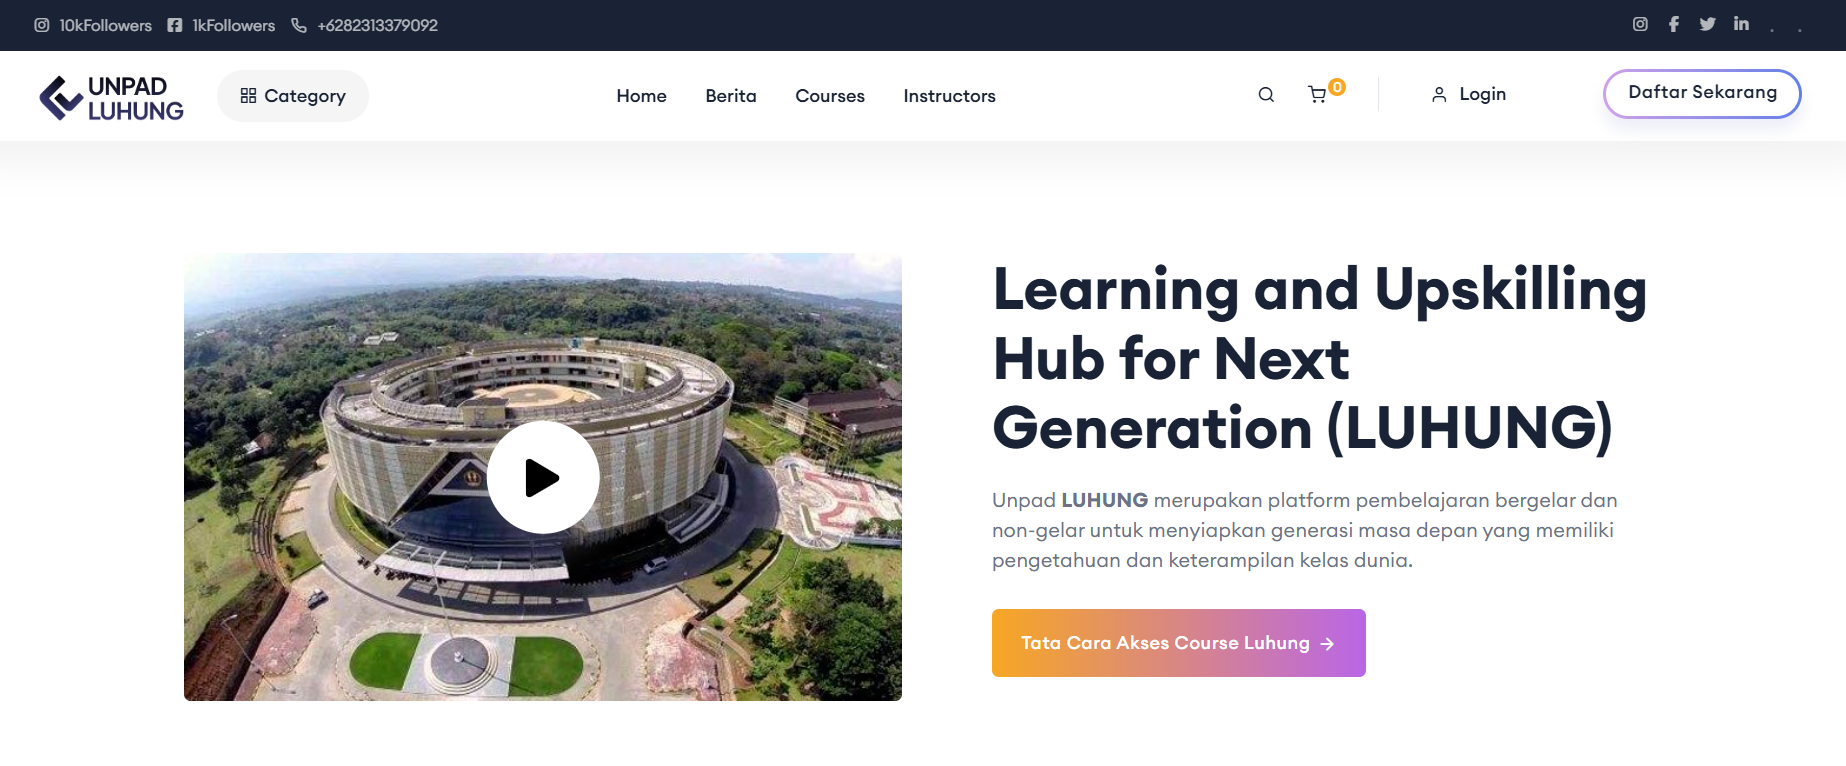The height and width of the screenshot is (766, 1846).
Task: Play the campus video
Action: click(x=543, y=477)
